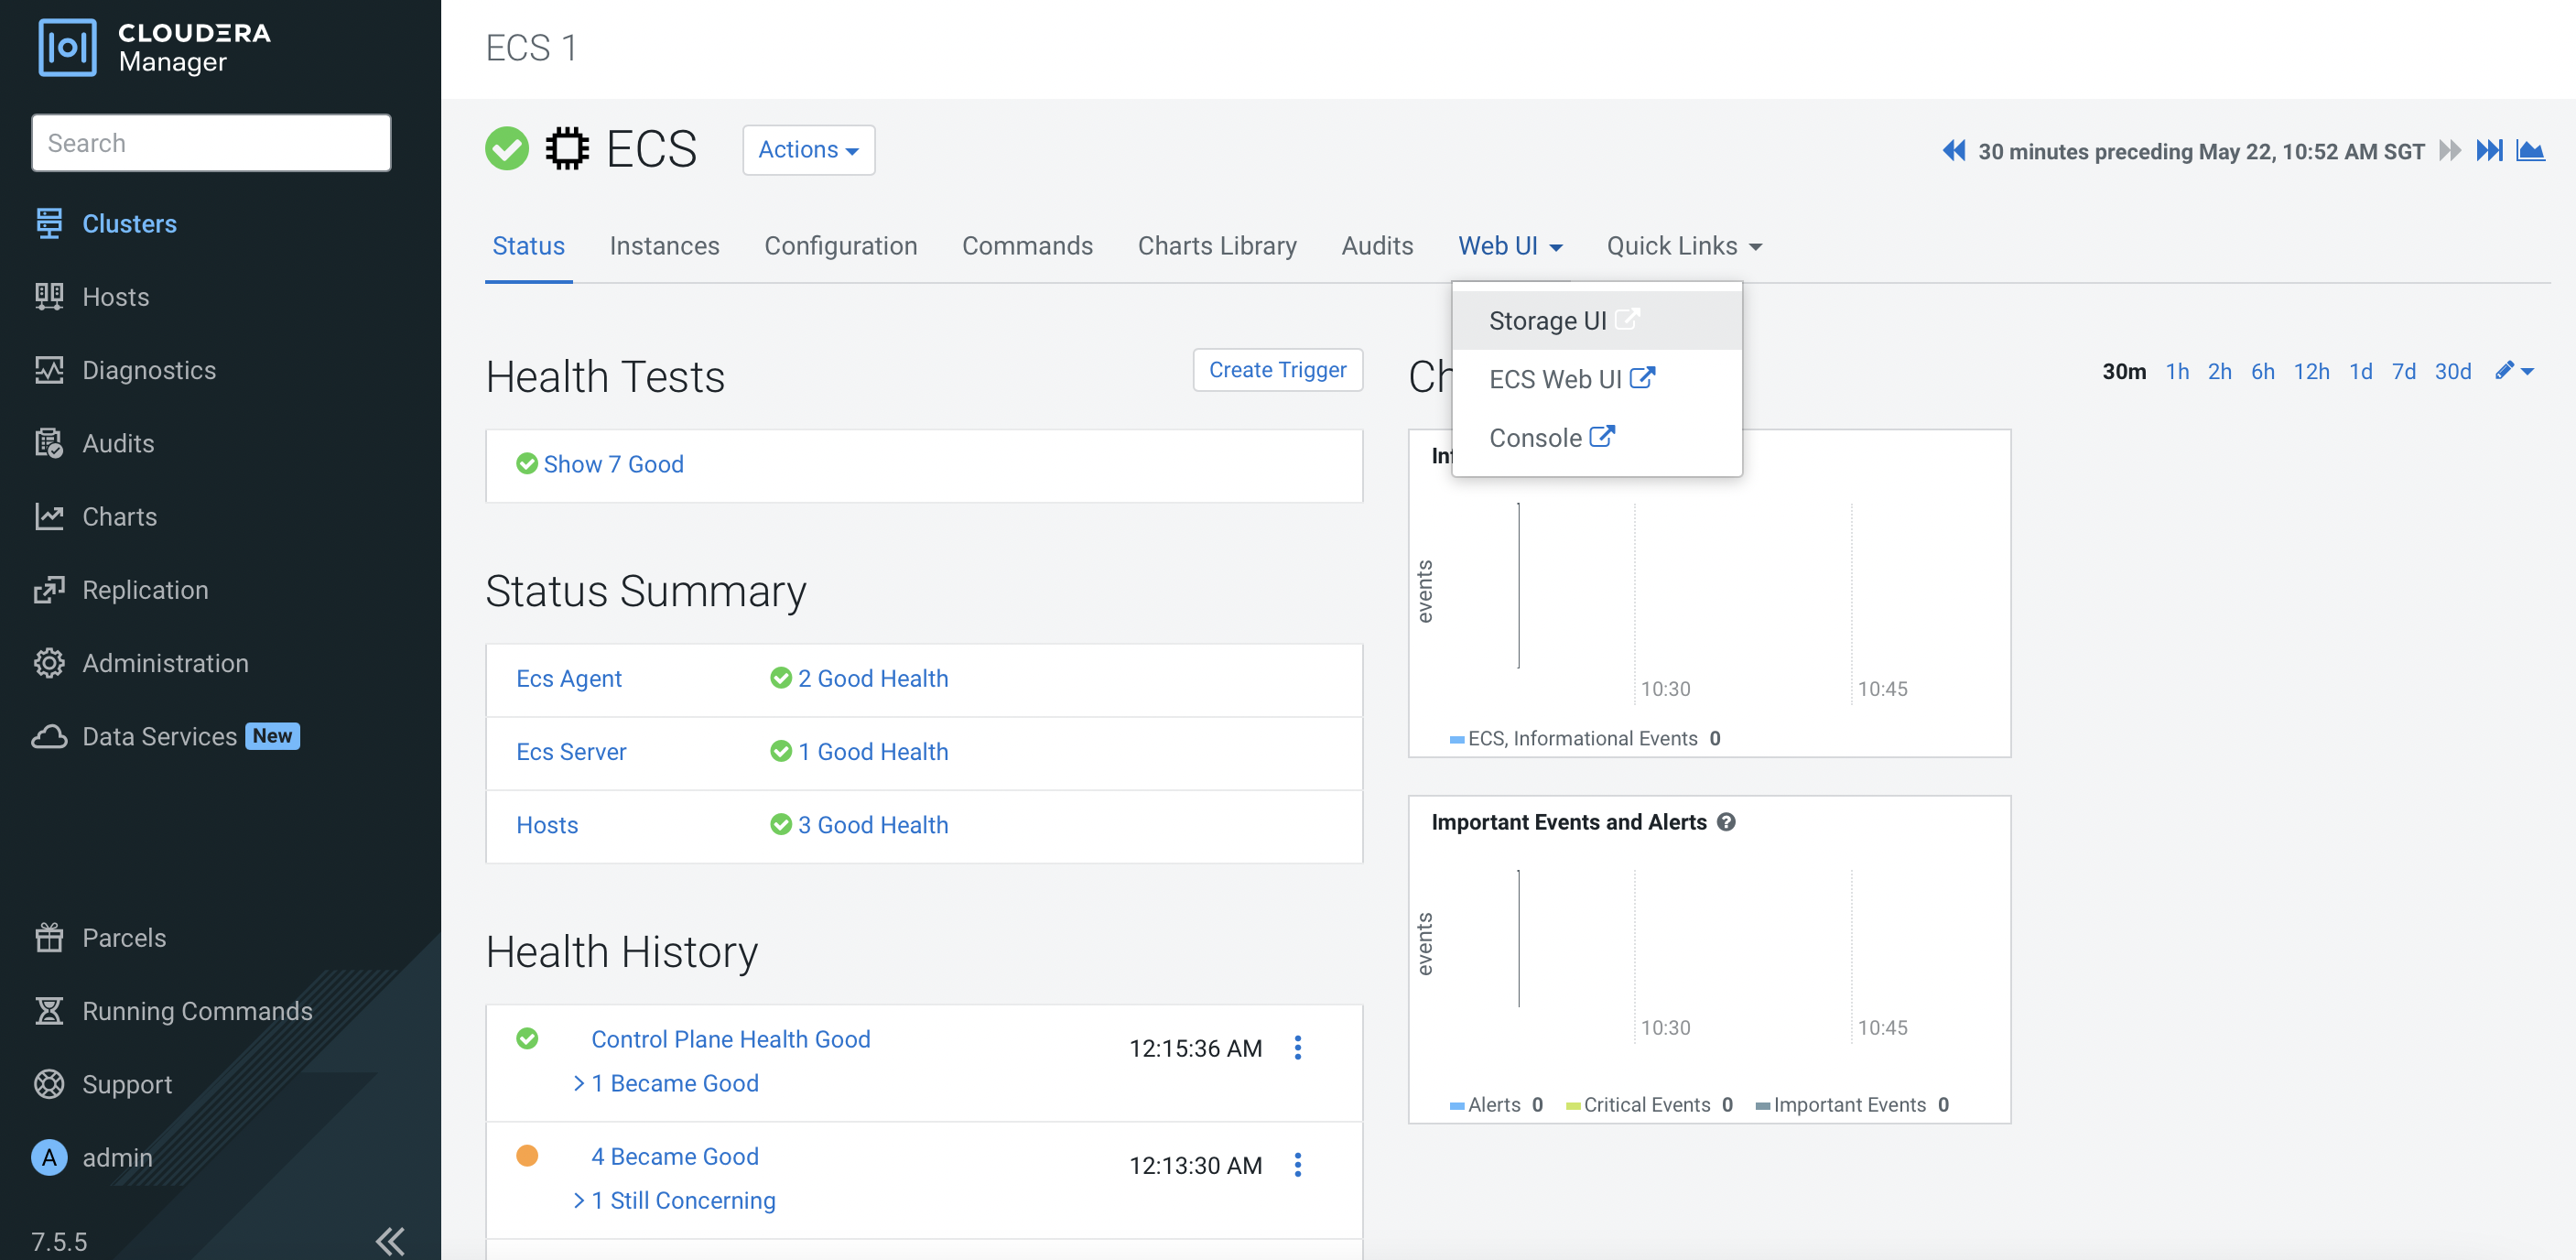Click the rewind time range arrows

pos(1953,151)
